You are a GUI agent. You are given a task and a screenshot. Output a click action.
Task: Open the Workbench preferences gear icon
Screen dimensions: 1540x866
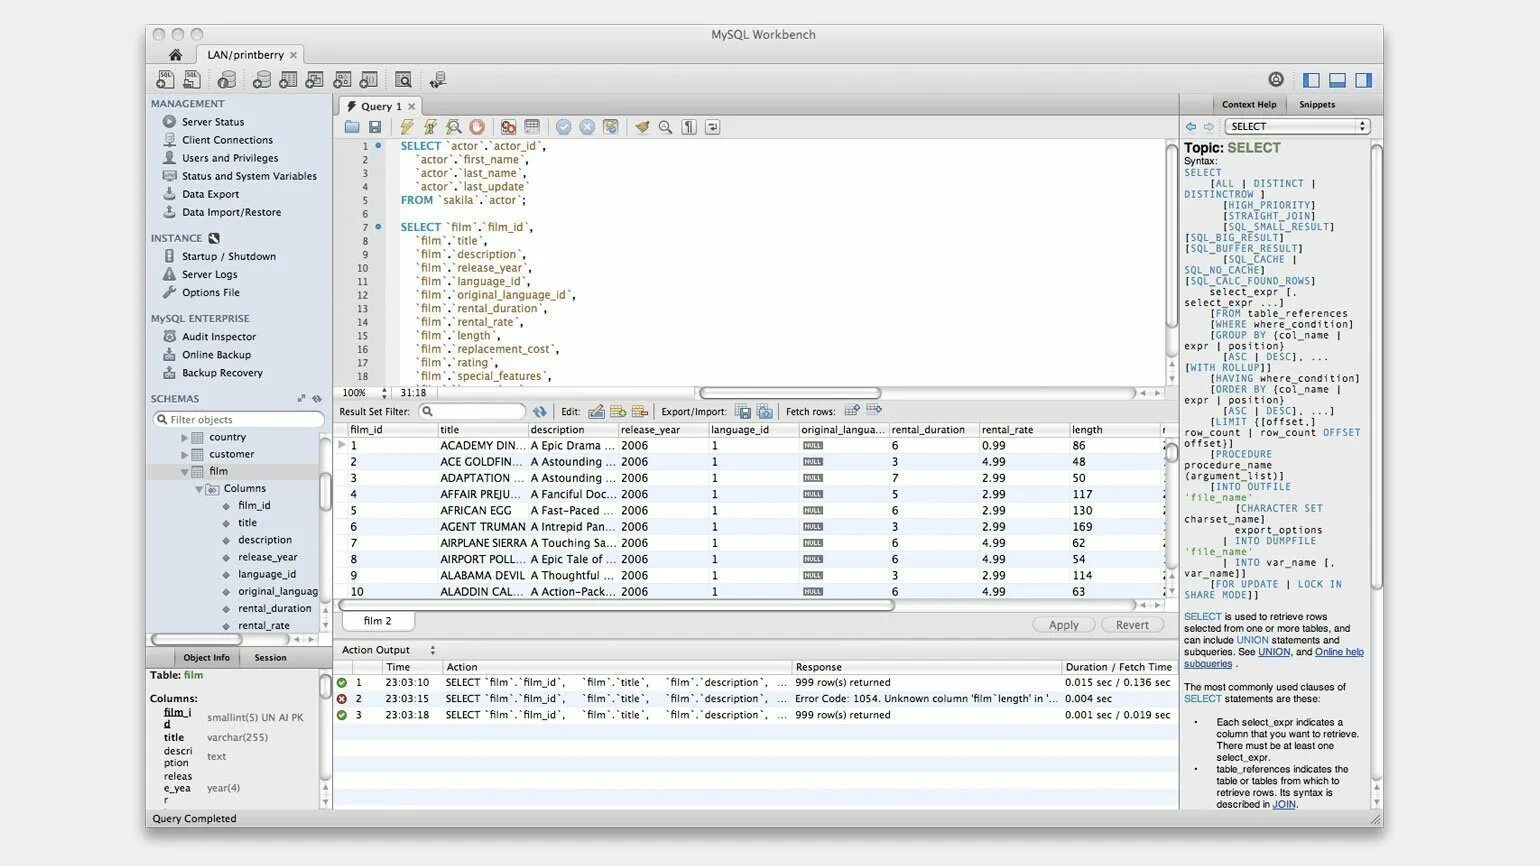(x=1276, y=80)
